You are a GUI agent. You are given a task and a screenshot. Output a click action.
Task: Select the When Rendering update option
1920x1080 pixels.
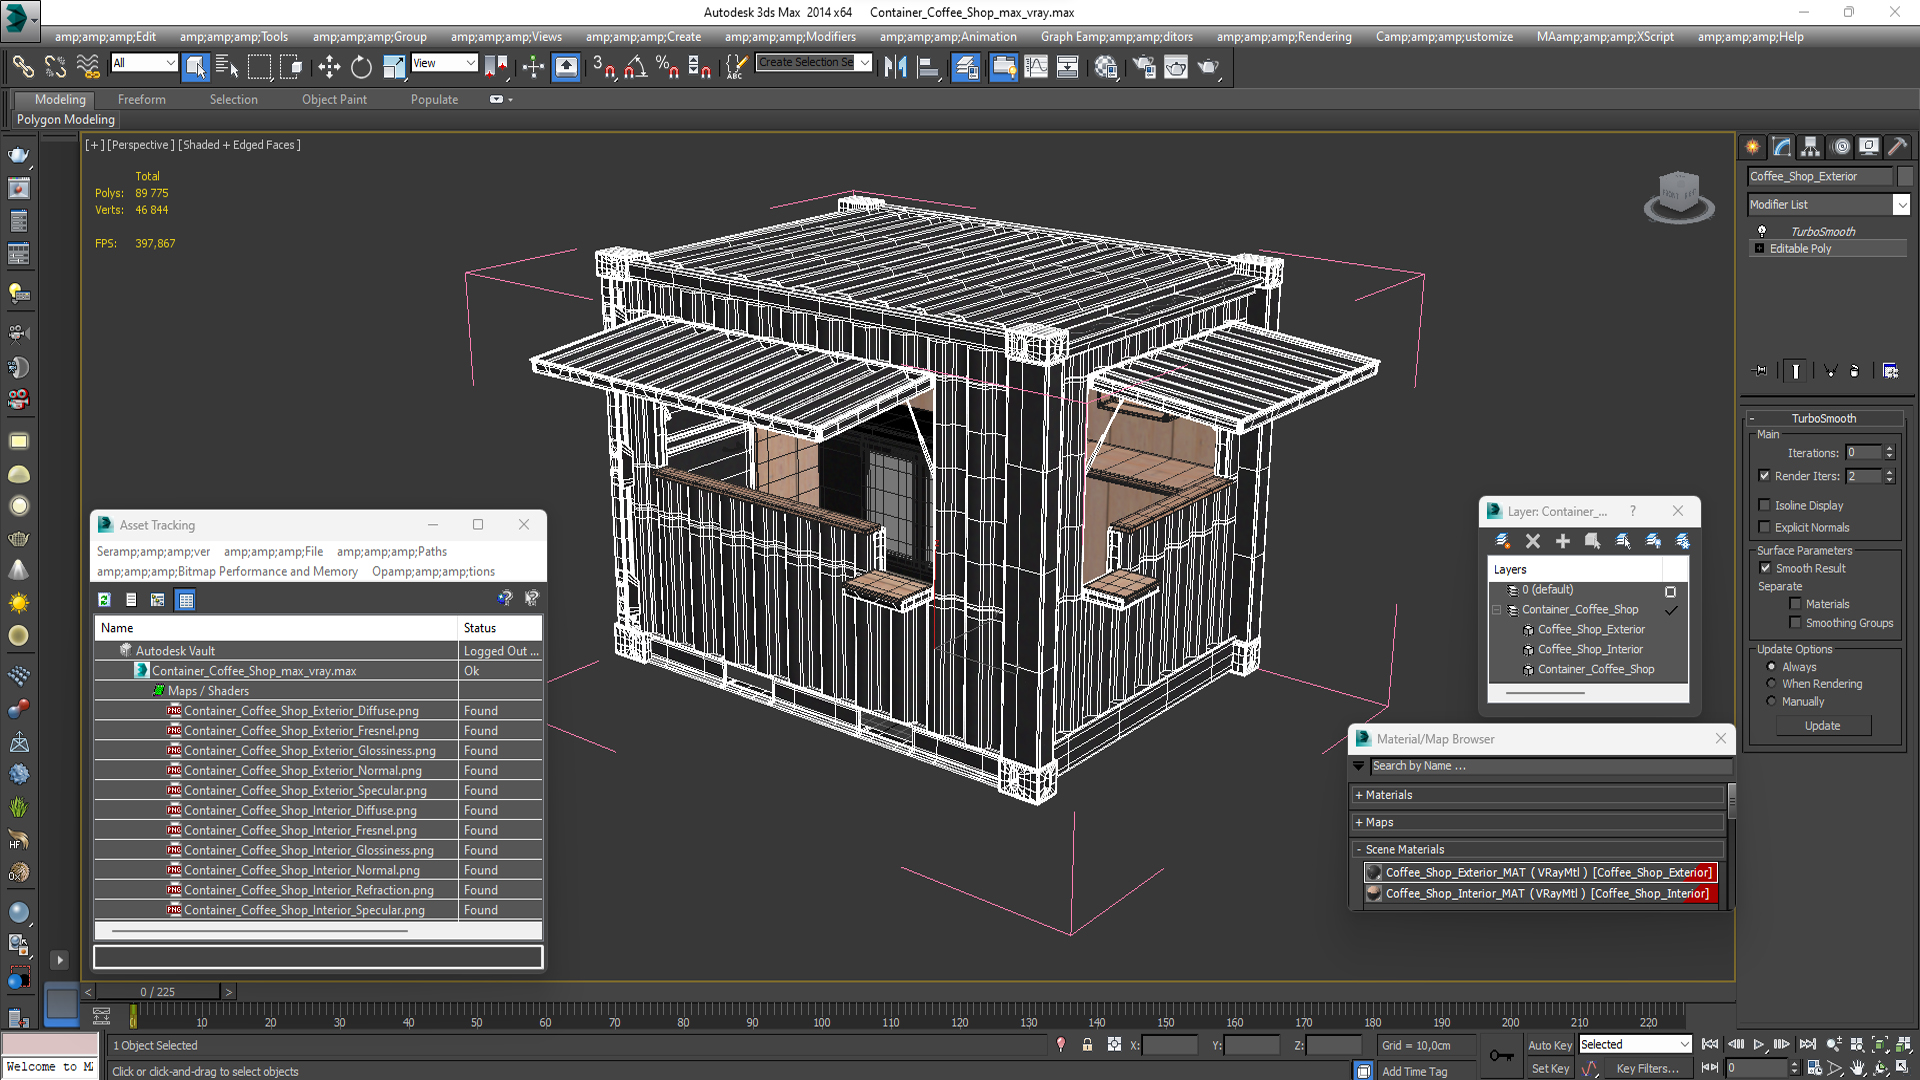[x=1771, y=684]
